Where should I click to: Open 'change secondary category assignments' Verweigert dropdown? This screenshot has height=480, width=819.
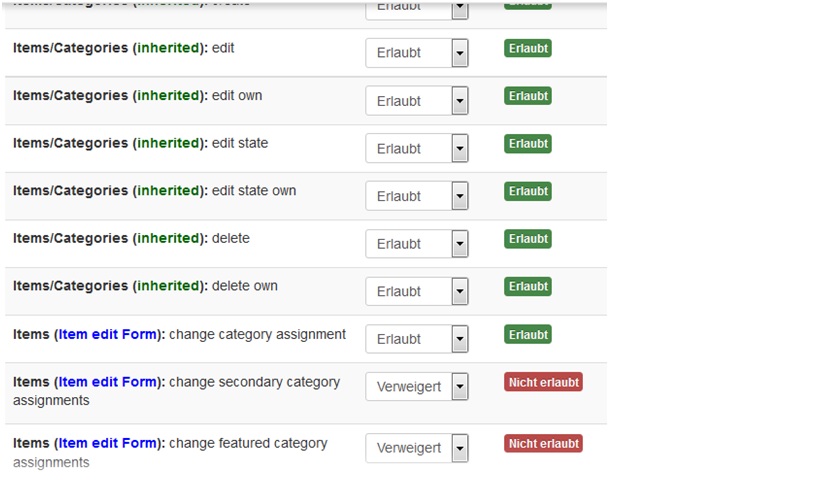pos(417,387)
